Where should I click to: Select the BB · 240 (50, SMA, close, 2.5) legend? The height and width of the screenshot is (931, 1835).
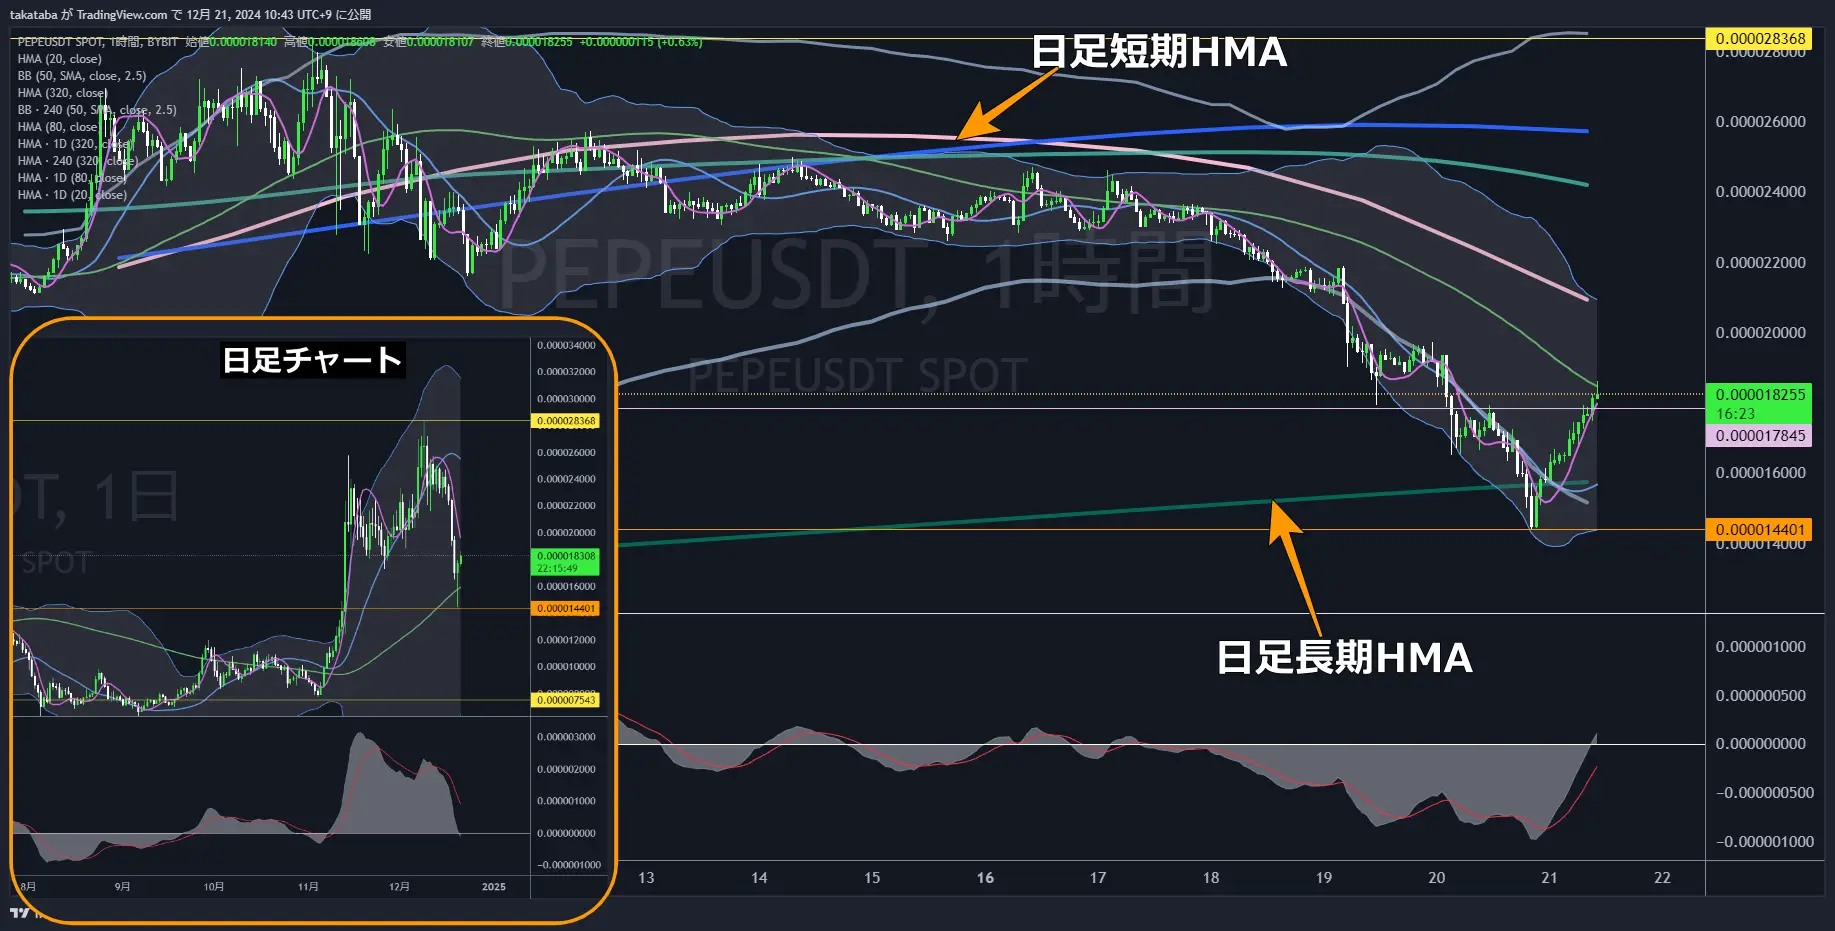pos(97,110)
